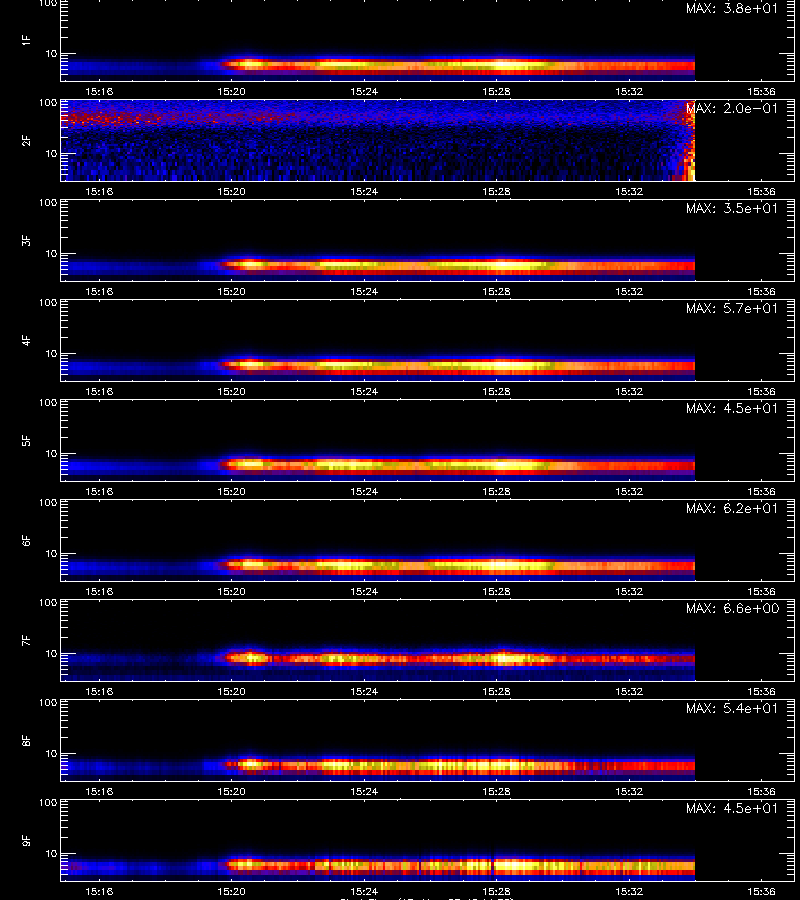Click the 15:16 time label below panel 4F
The height and width of the screenshot is (900, 800).
click(x=99, y=391)
